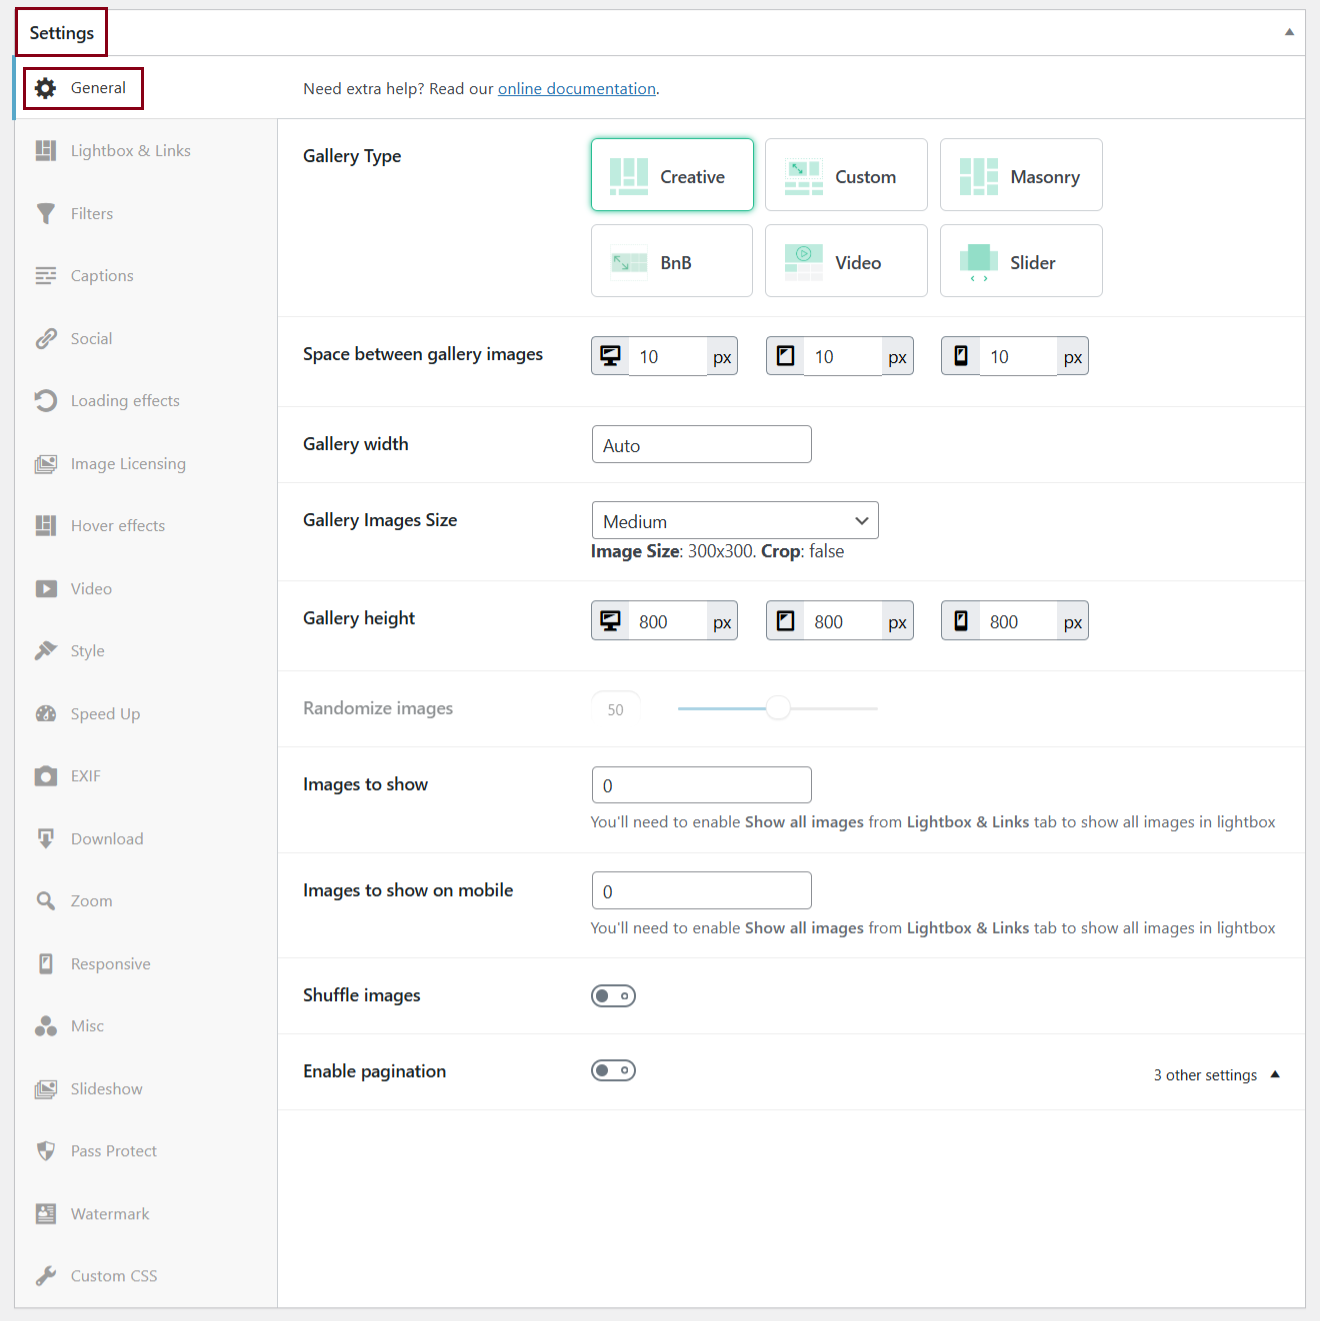Image resolution: width=1320 pixels, height=1321 pixels.
Task: Focus the Images to show on mobile field
Action: tap(701, 891)
